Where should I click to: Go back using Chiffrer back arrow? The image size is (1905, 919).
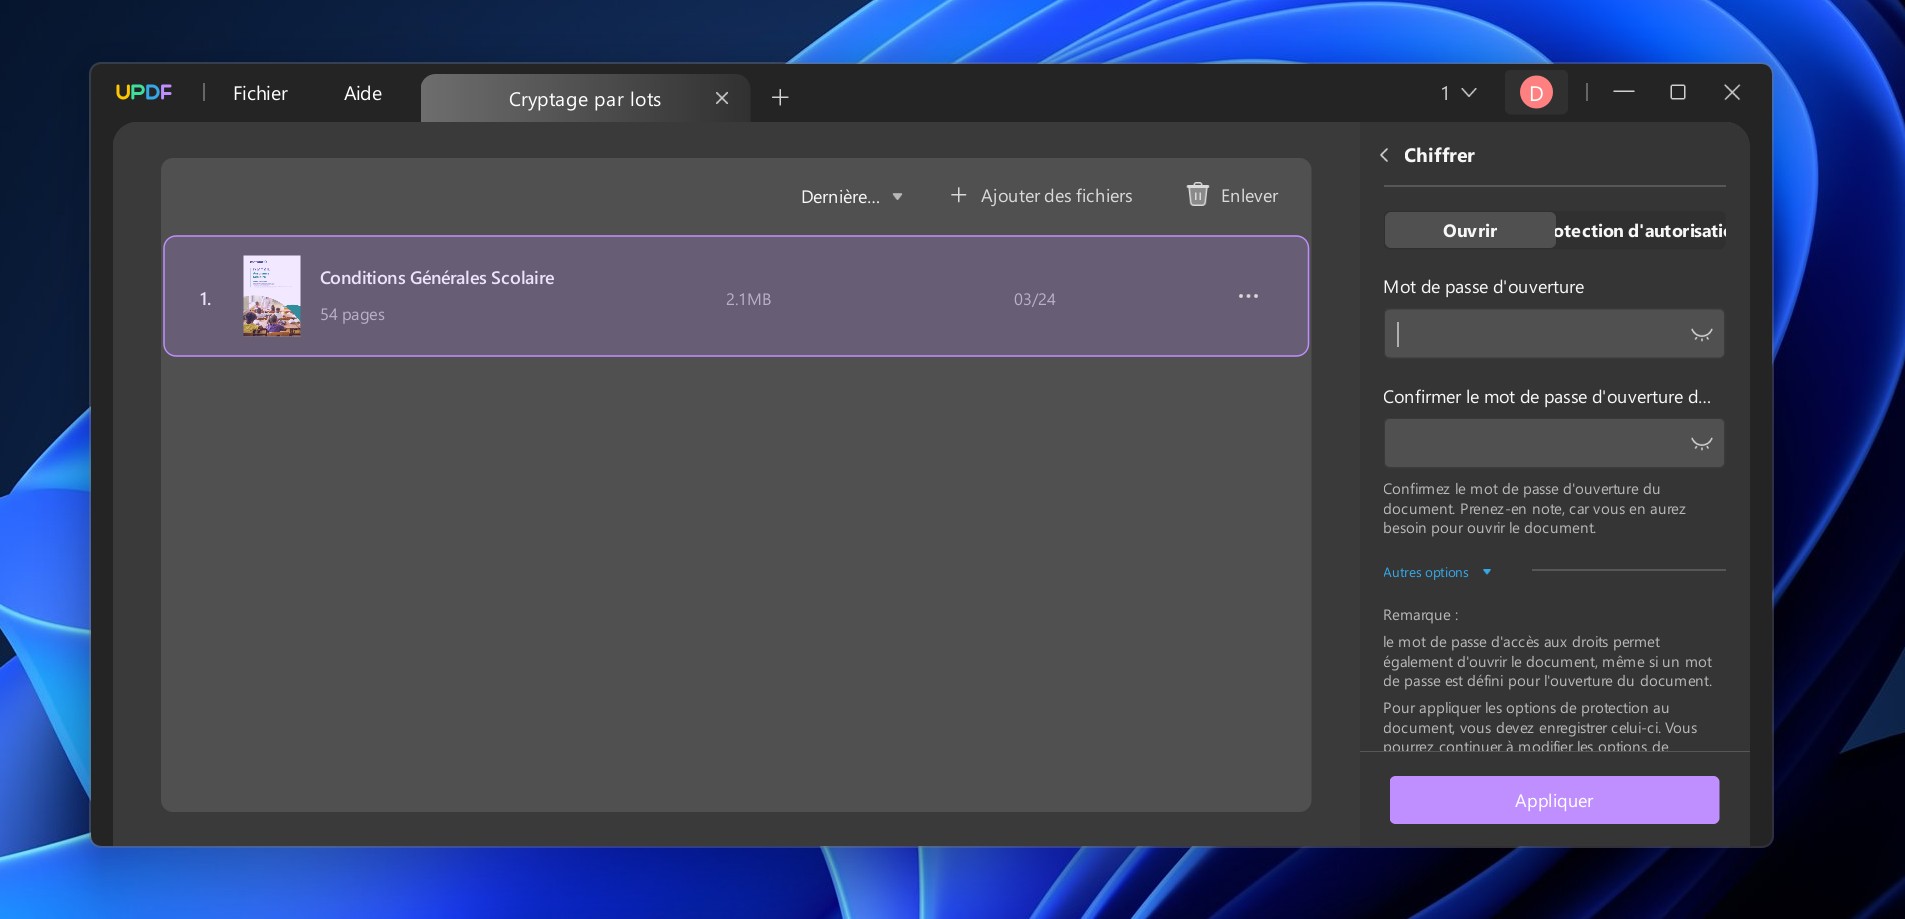(x=1385, y=155)
